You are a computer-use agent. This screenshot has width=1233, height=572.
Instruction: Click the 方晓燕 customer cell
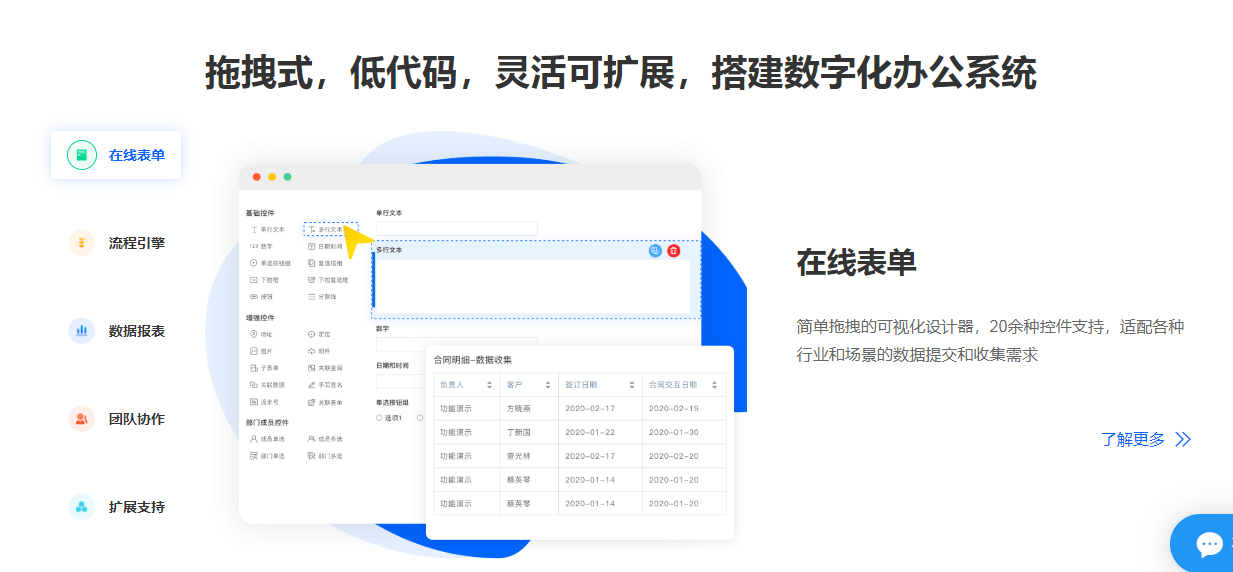529,408
